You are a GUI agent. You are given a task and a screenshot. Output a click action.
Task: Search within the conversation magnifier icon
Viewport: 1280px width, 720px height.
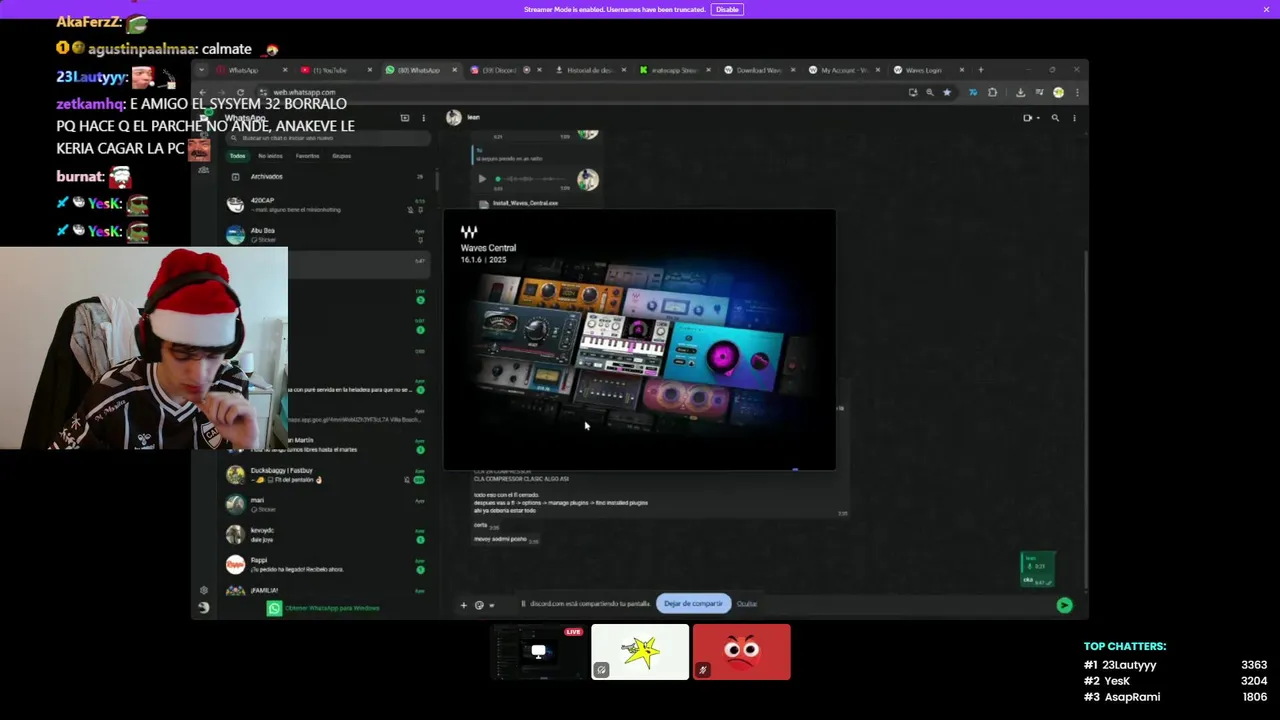tap(1055, 118)
